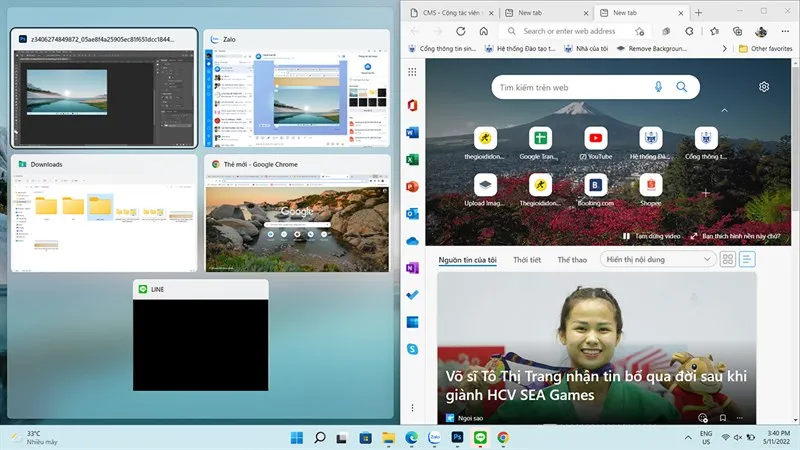800x450 pixels.
Task: Click the YouTube quick link tile
Action: (596, 138)
